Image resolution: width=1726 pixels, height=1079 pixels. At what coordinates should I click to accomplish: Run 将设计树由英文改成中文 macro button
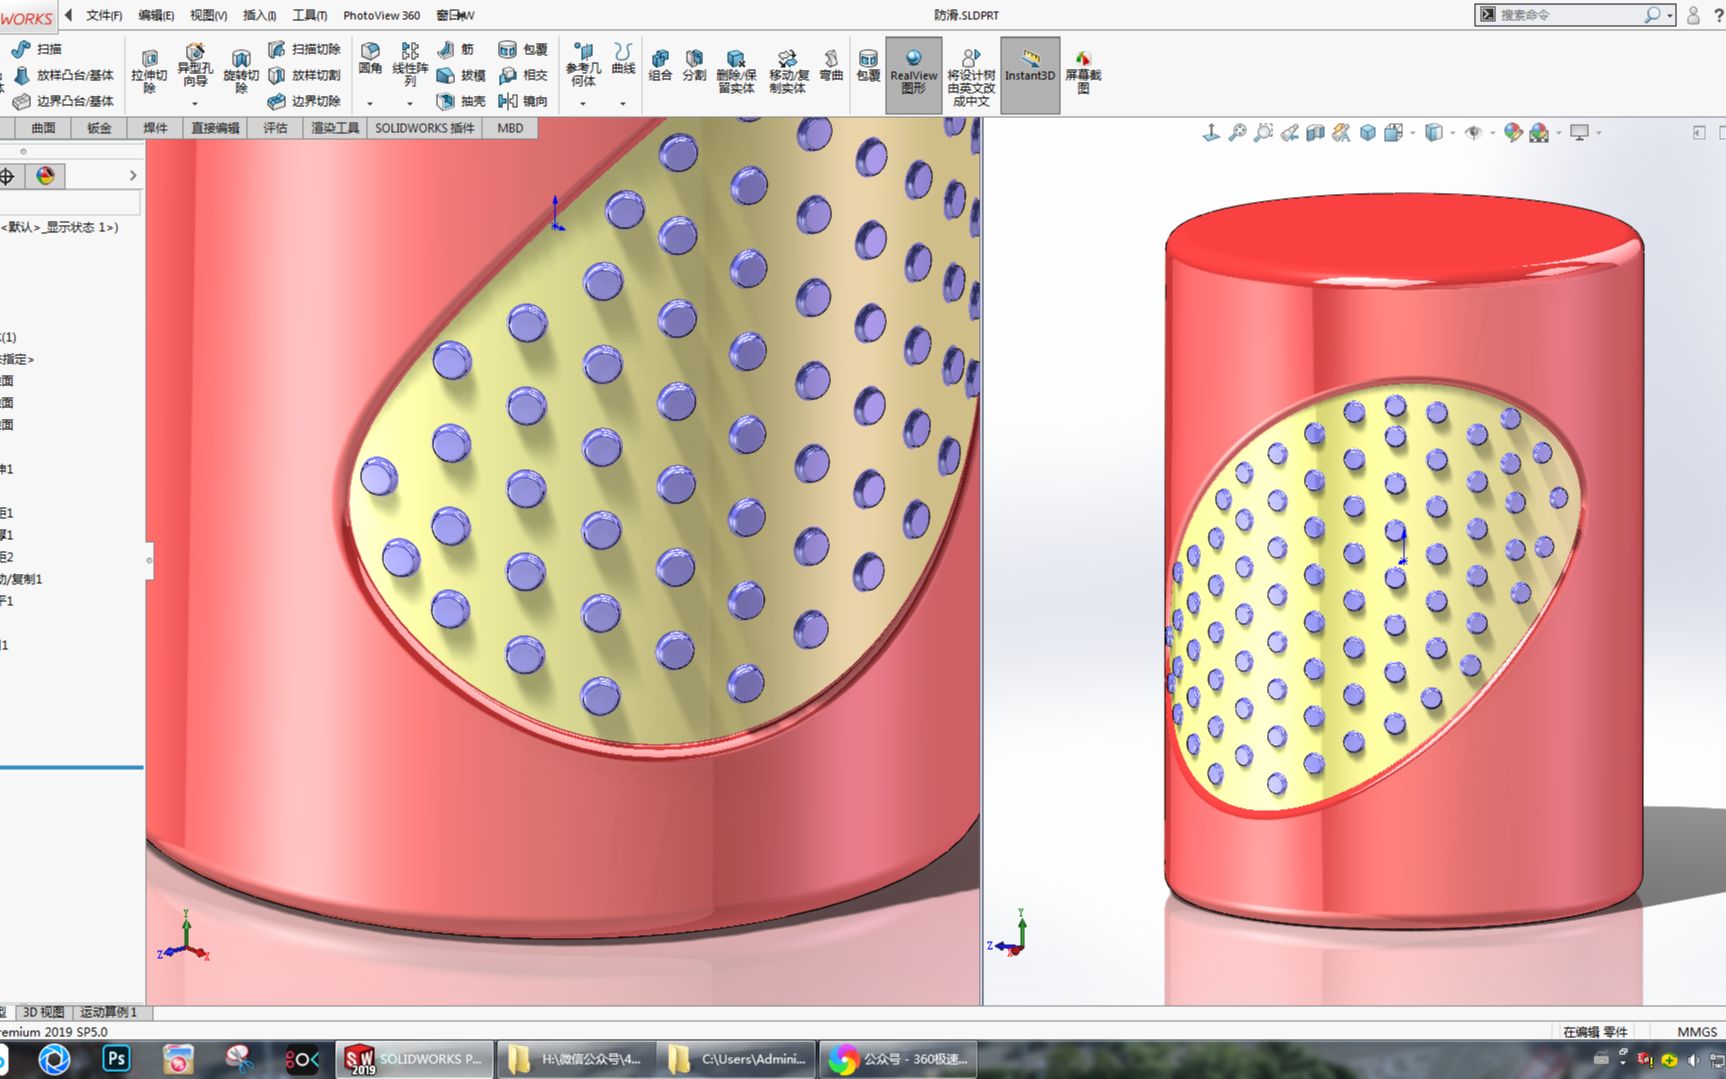click(x=971, y=78)
